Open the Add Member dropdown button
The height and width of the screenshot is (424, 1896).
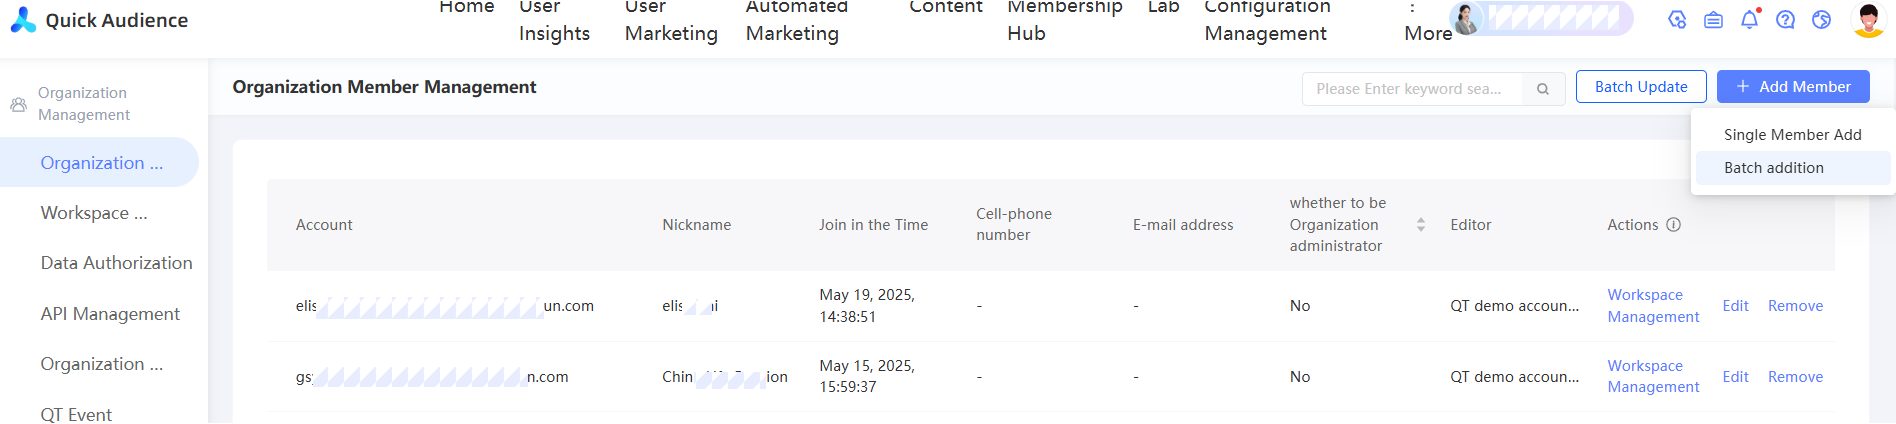1792,87
